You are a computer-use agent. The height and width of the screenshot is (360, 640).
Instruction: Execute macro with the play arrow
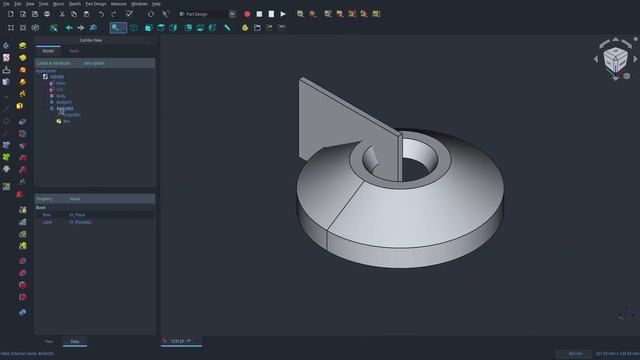click(x=283, y=14)
